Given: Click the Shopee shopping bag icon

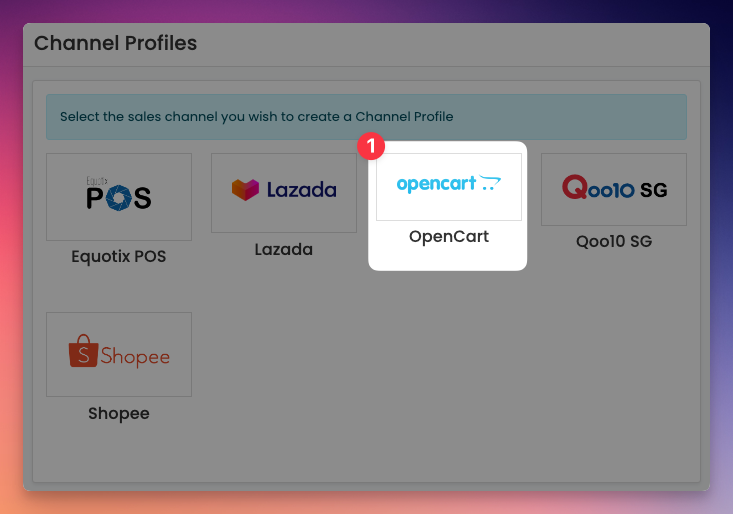Looking at the screenshot, I should pos(83,350).
